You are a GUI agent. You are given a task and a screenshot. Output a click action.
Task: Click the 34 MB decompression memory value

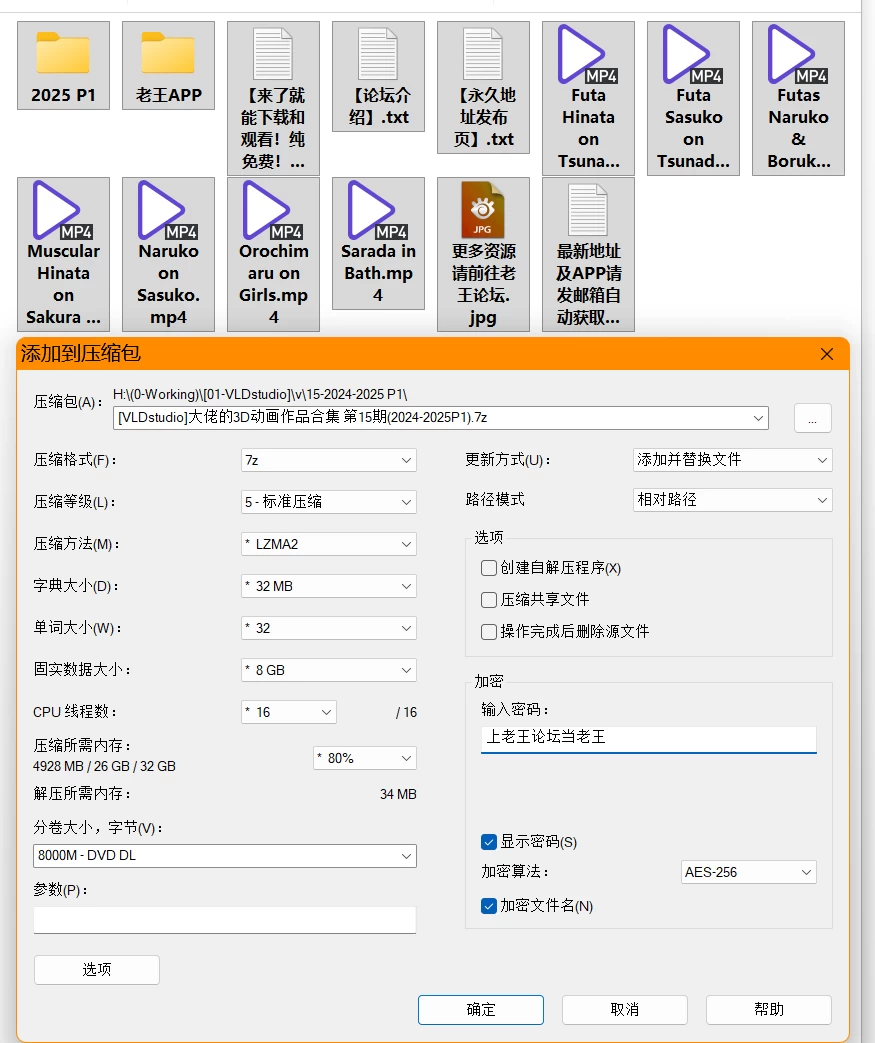coord(398,794)
